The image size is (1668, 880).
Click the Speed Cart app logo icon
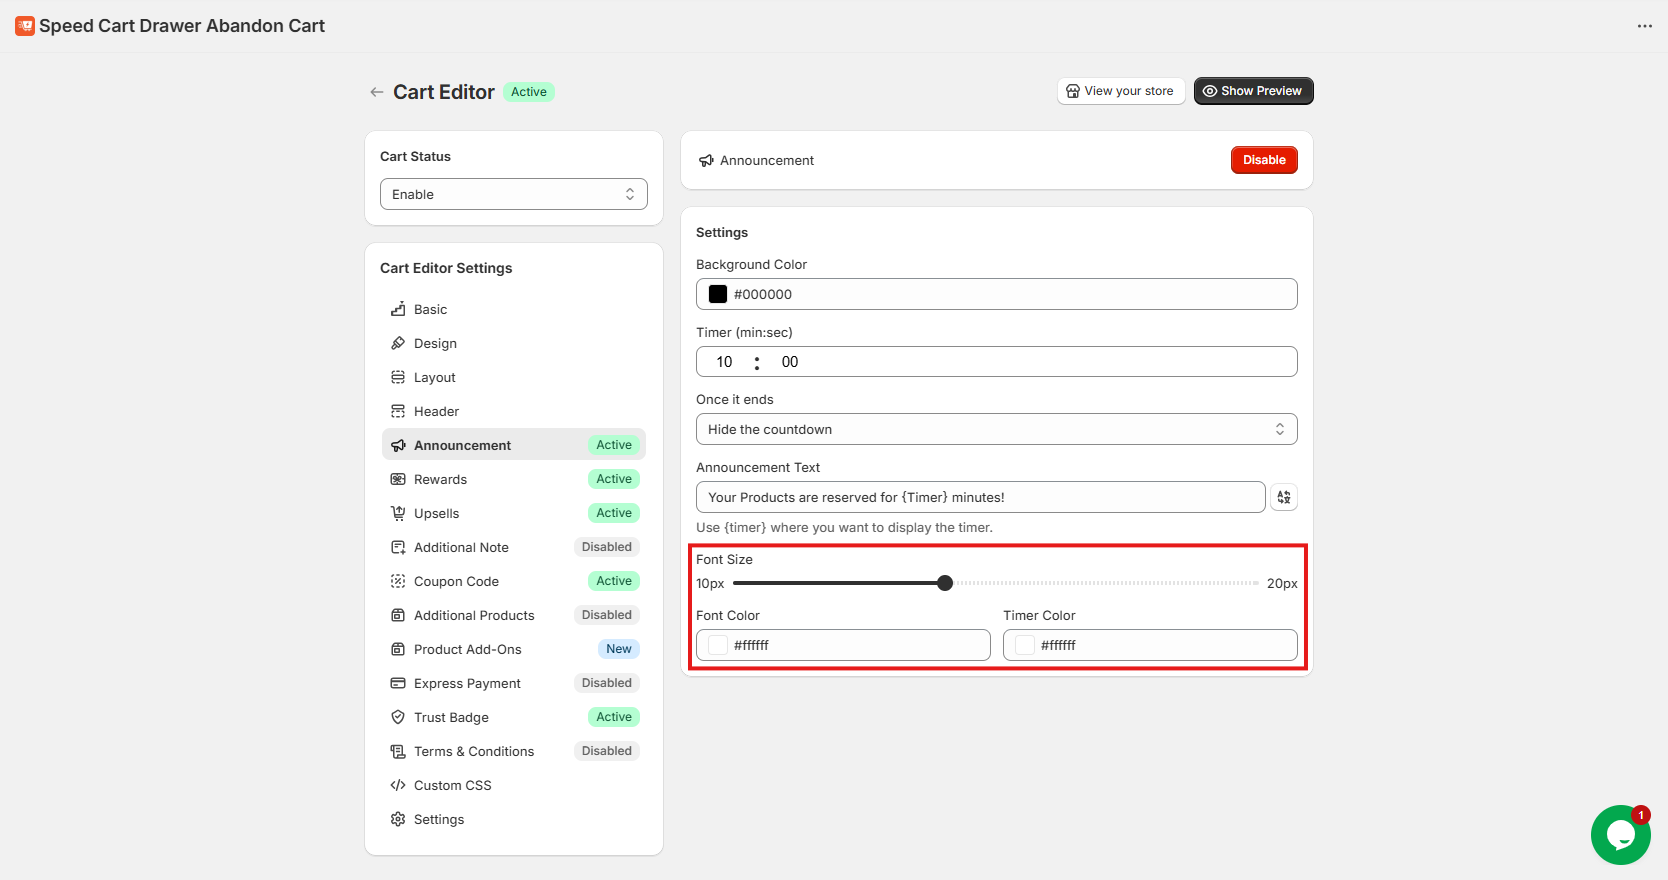pos(25,26)
